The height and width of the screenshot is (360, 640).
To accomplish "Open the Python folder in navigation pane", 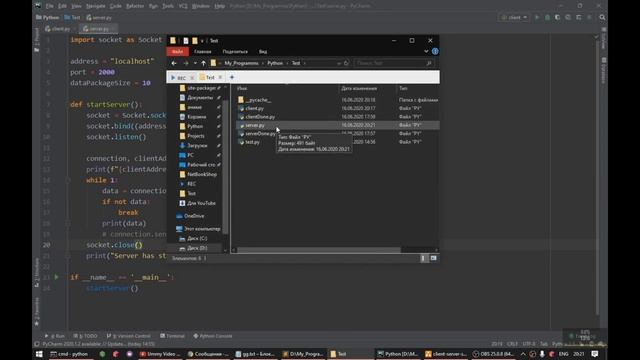I will (x=195, y=127).
